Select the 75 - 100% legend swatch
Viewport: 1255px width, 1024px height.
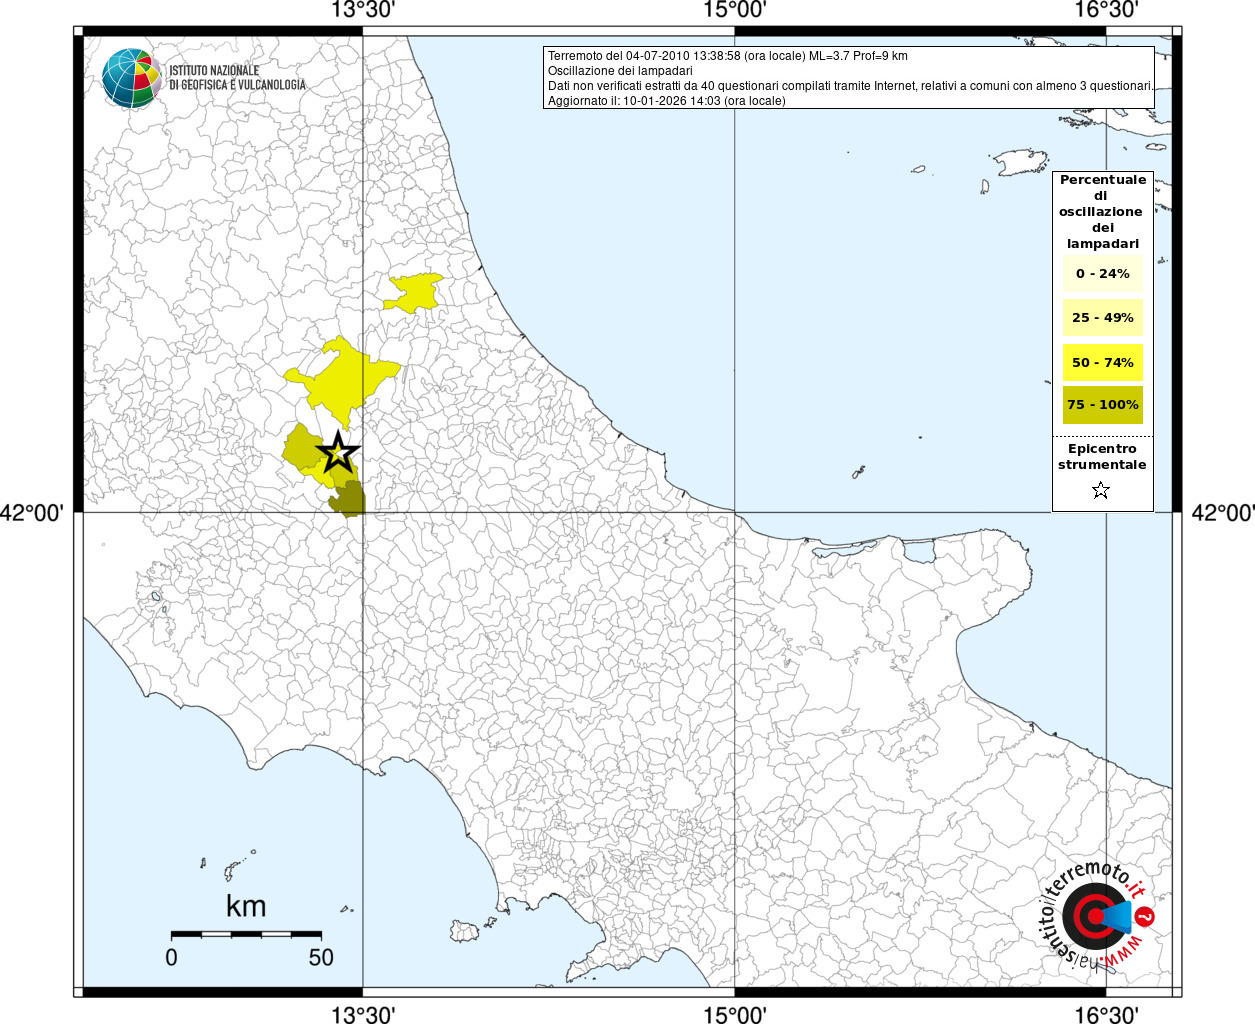(x=1103, y=405)
